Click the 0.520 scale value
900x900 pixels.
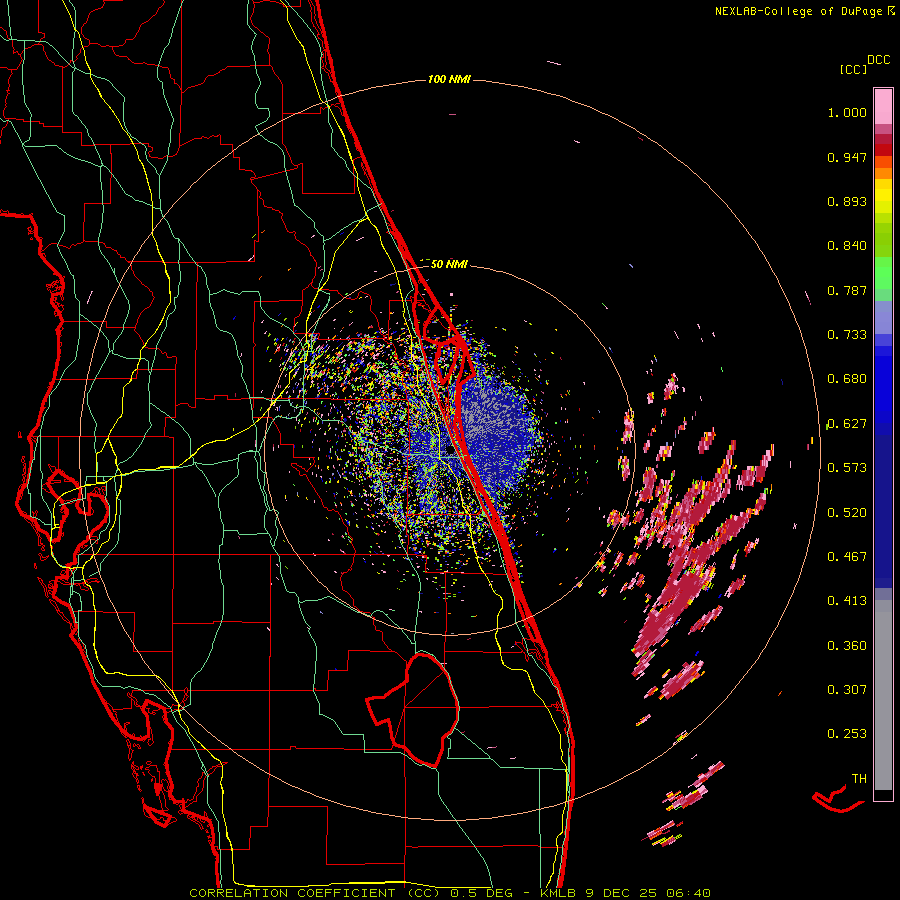847,513
